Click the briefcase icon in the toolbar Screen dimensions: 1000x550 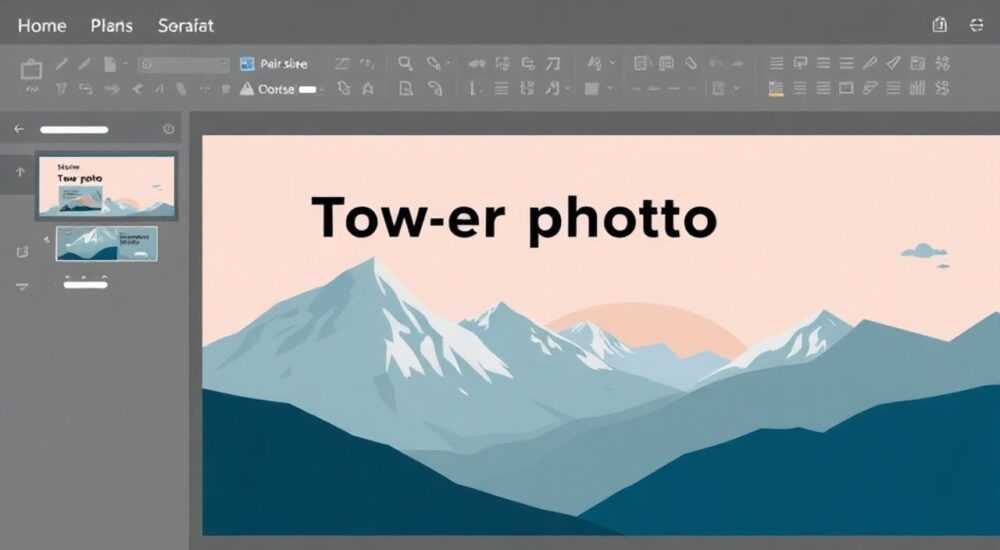(x=31, y=69)
